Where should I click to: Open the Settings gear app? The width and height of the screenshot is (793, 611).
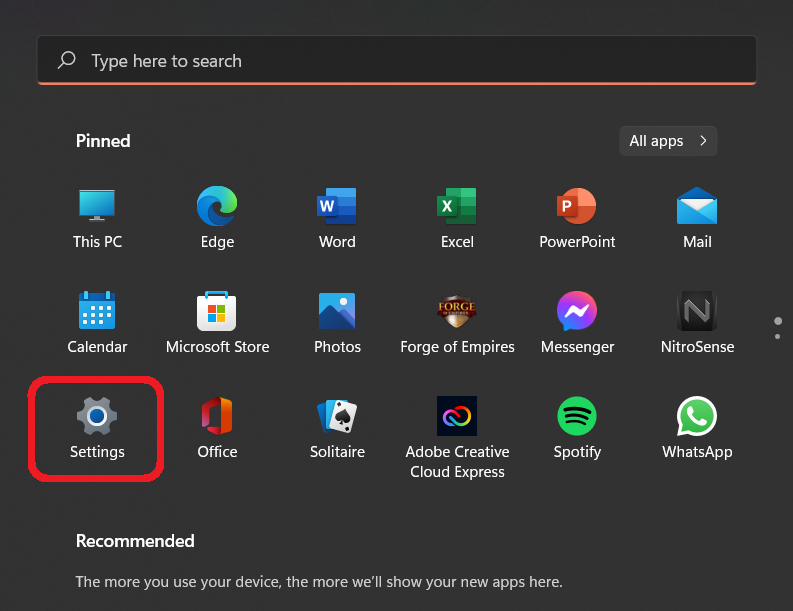pos(97,428)
